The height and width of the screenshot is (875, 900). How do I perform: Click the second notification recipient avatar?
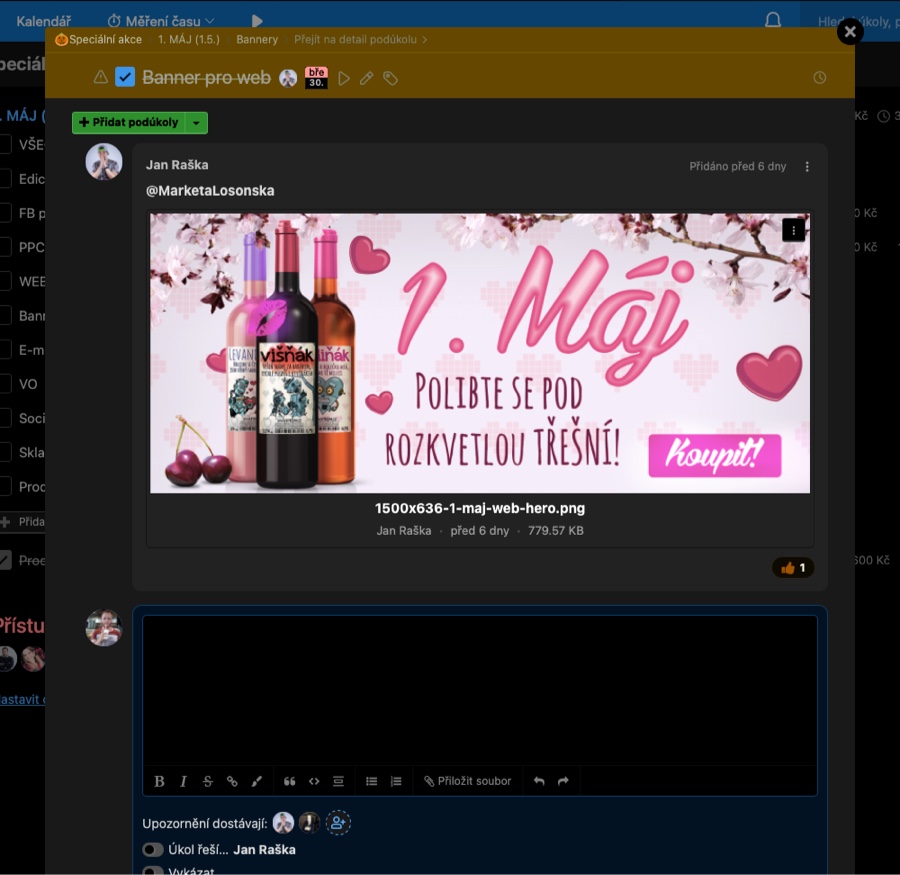(310, 823)
